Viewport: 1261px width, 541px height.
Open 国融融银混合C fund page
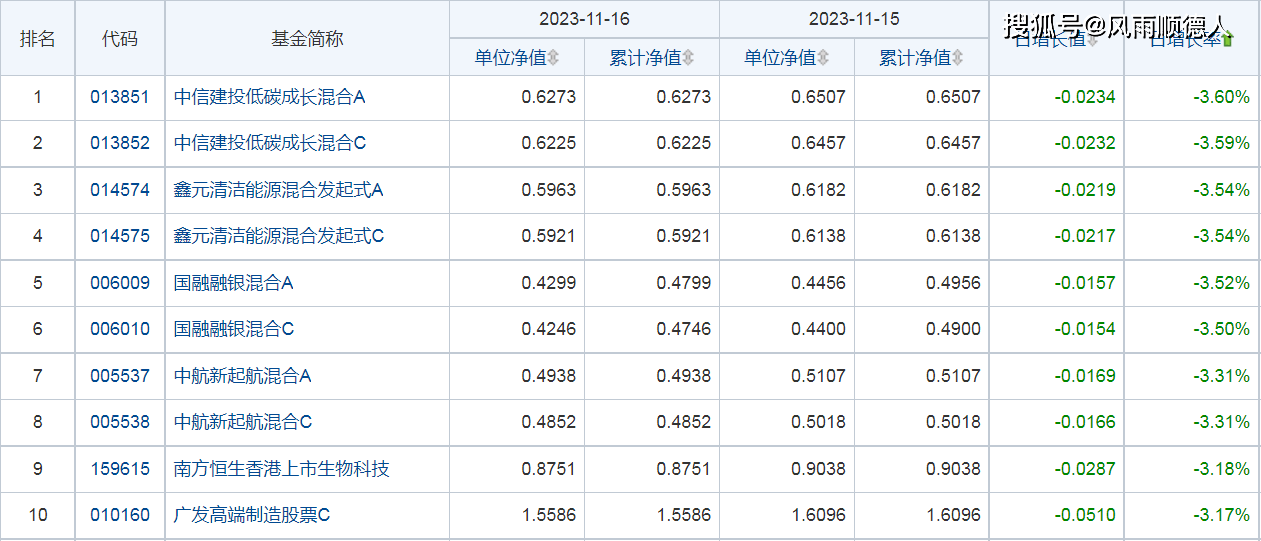pos(234,329)
